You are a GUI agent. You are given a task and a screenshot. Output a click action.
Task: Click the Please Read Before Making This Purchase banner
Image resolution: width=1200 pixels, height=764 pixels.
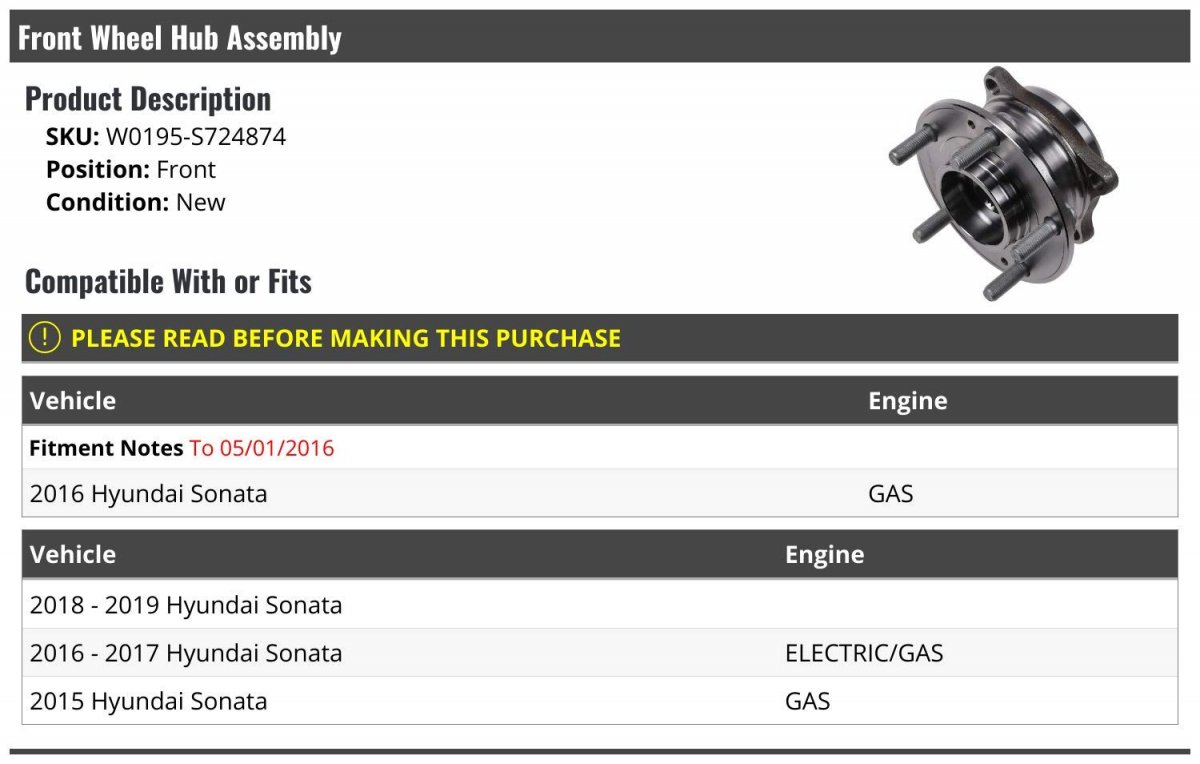click(x=600, y=338)
